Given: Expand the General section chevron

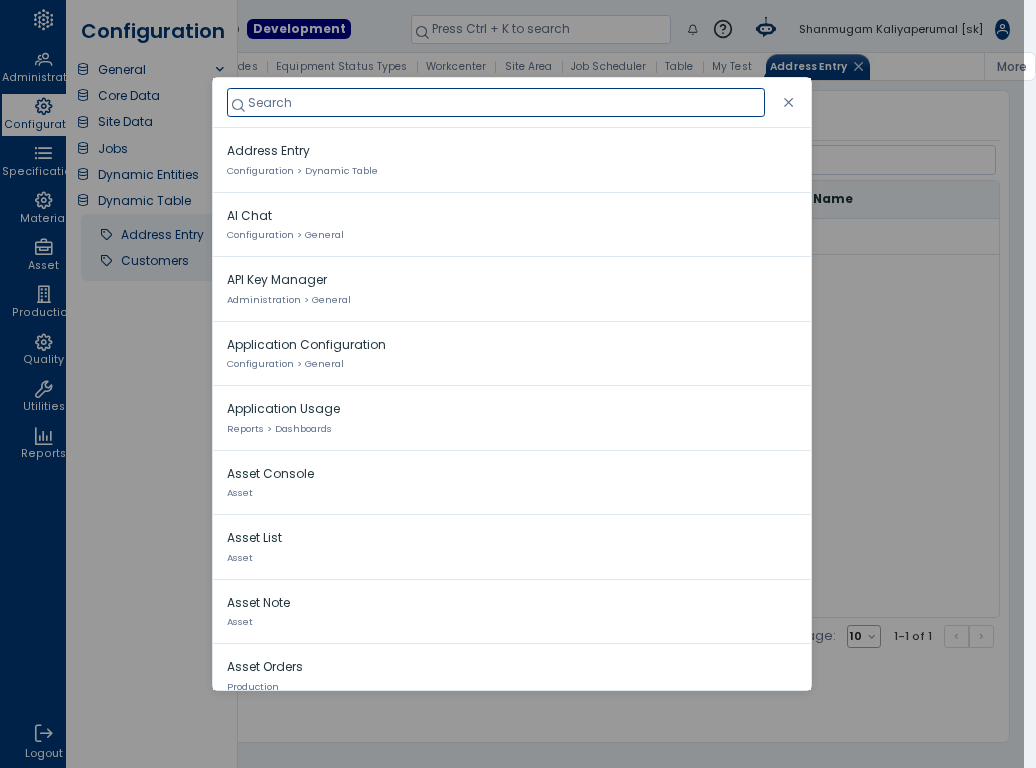Looking at the screenshot, I should 219,69.
